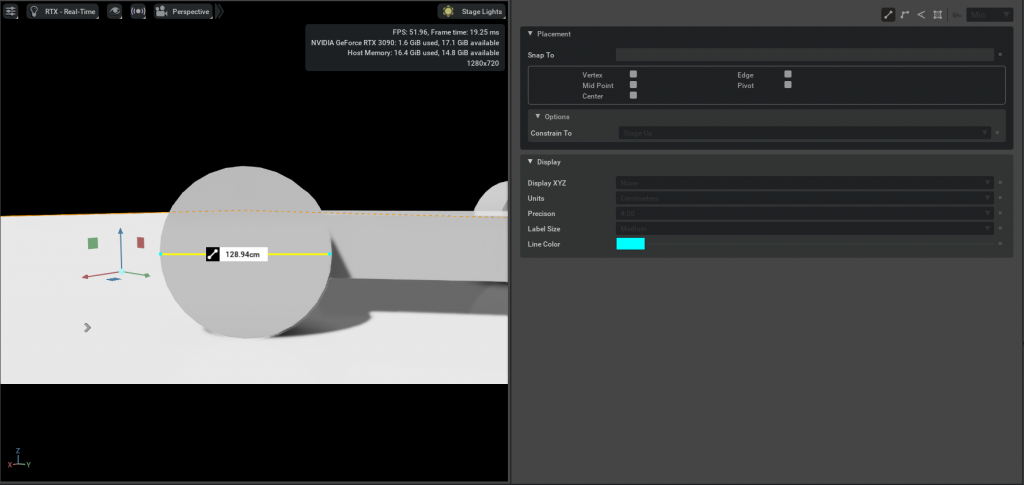Open the eye show/hide visibility menu
This screenshot has width=1024, height=485.
[114, 11]
